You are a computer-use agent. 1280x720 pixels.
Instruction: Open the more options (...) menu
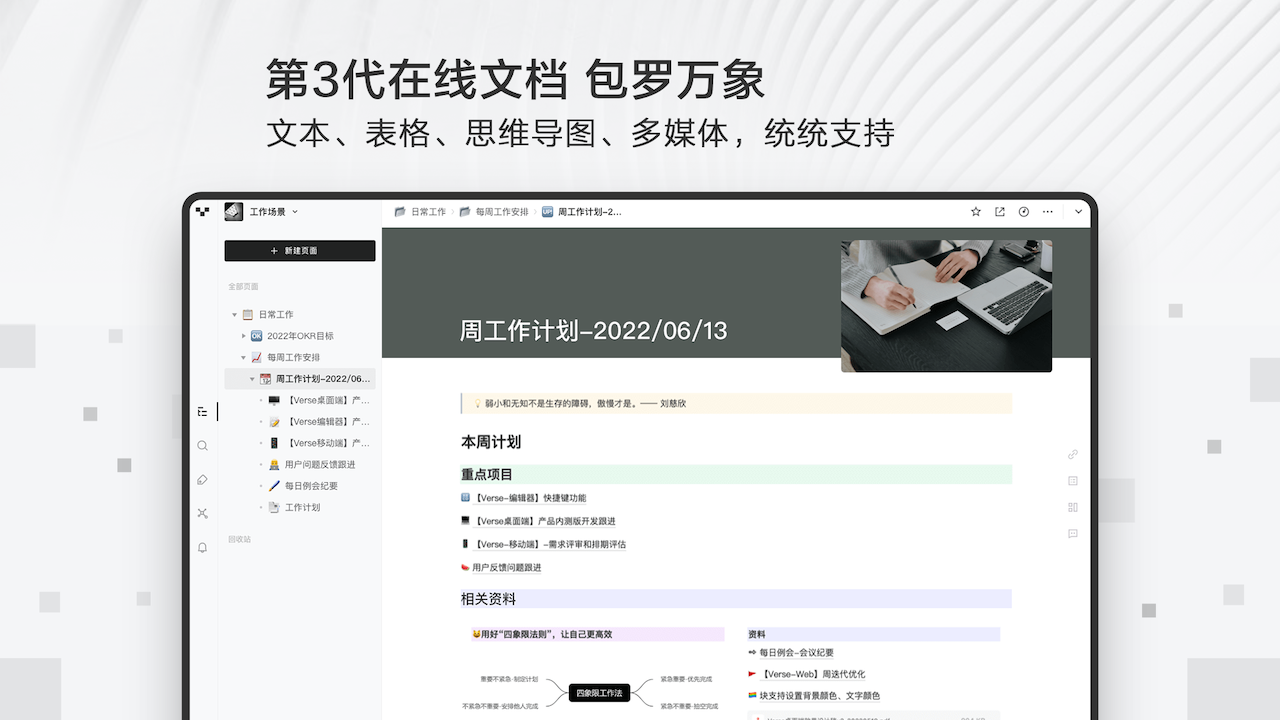point(1047,211)
